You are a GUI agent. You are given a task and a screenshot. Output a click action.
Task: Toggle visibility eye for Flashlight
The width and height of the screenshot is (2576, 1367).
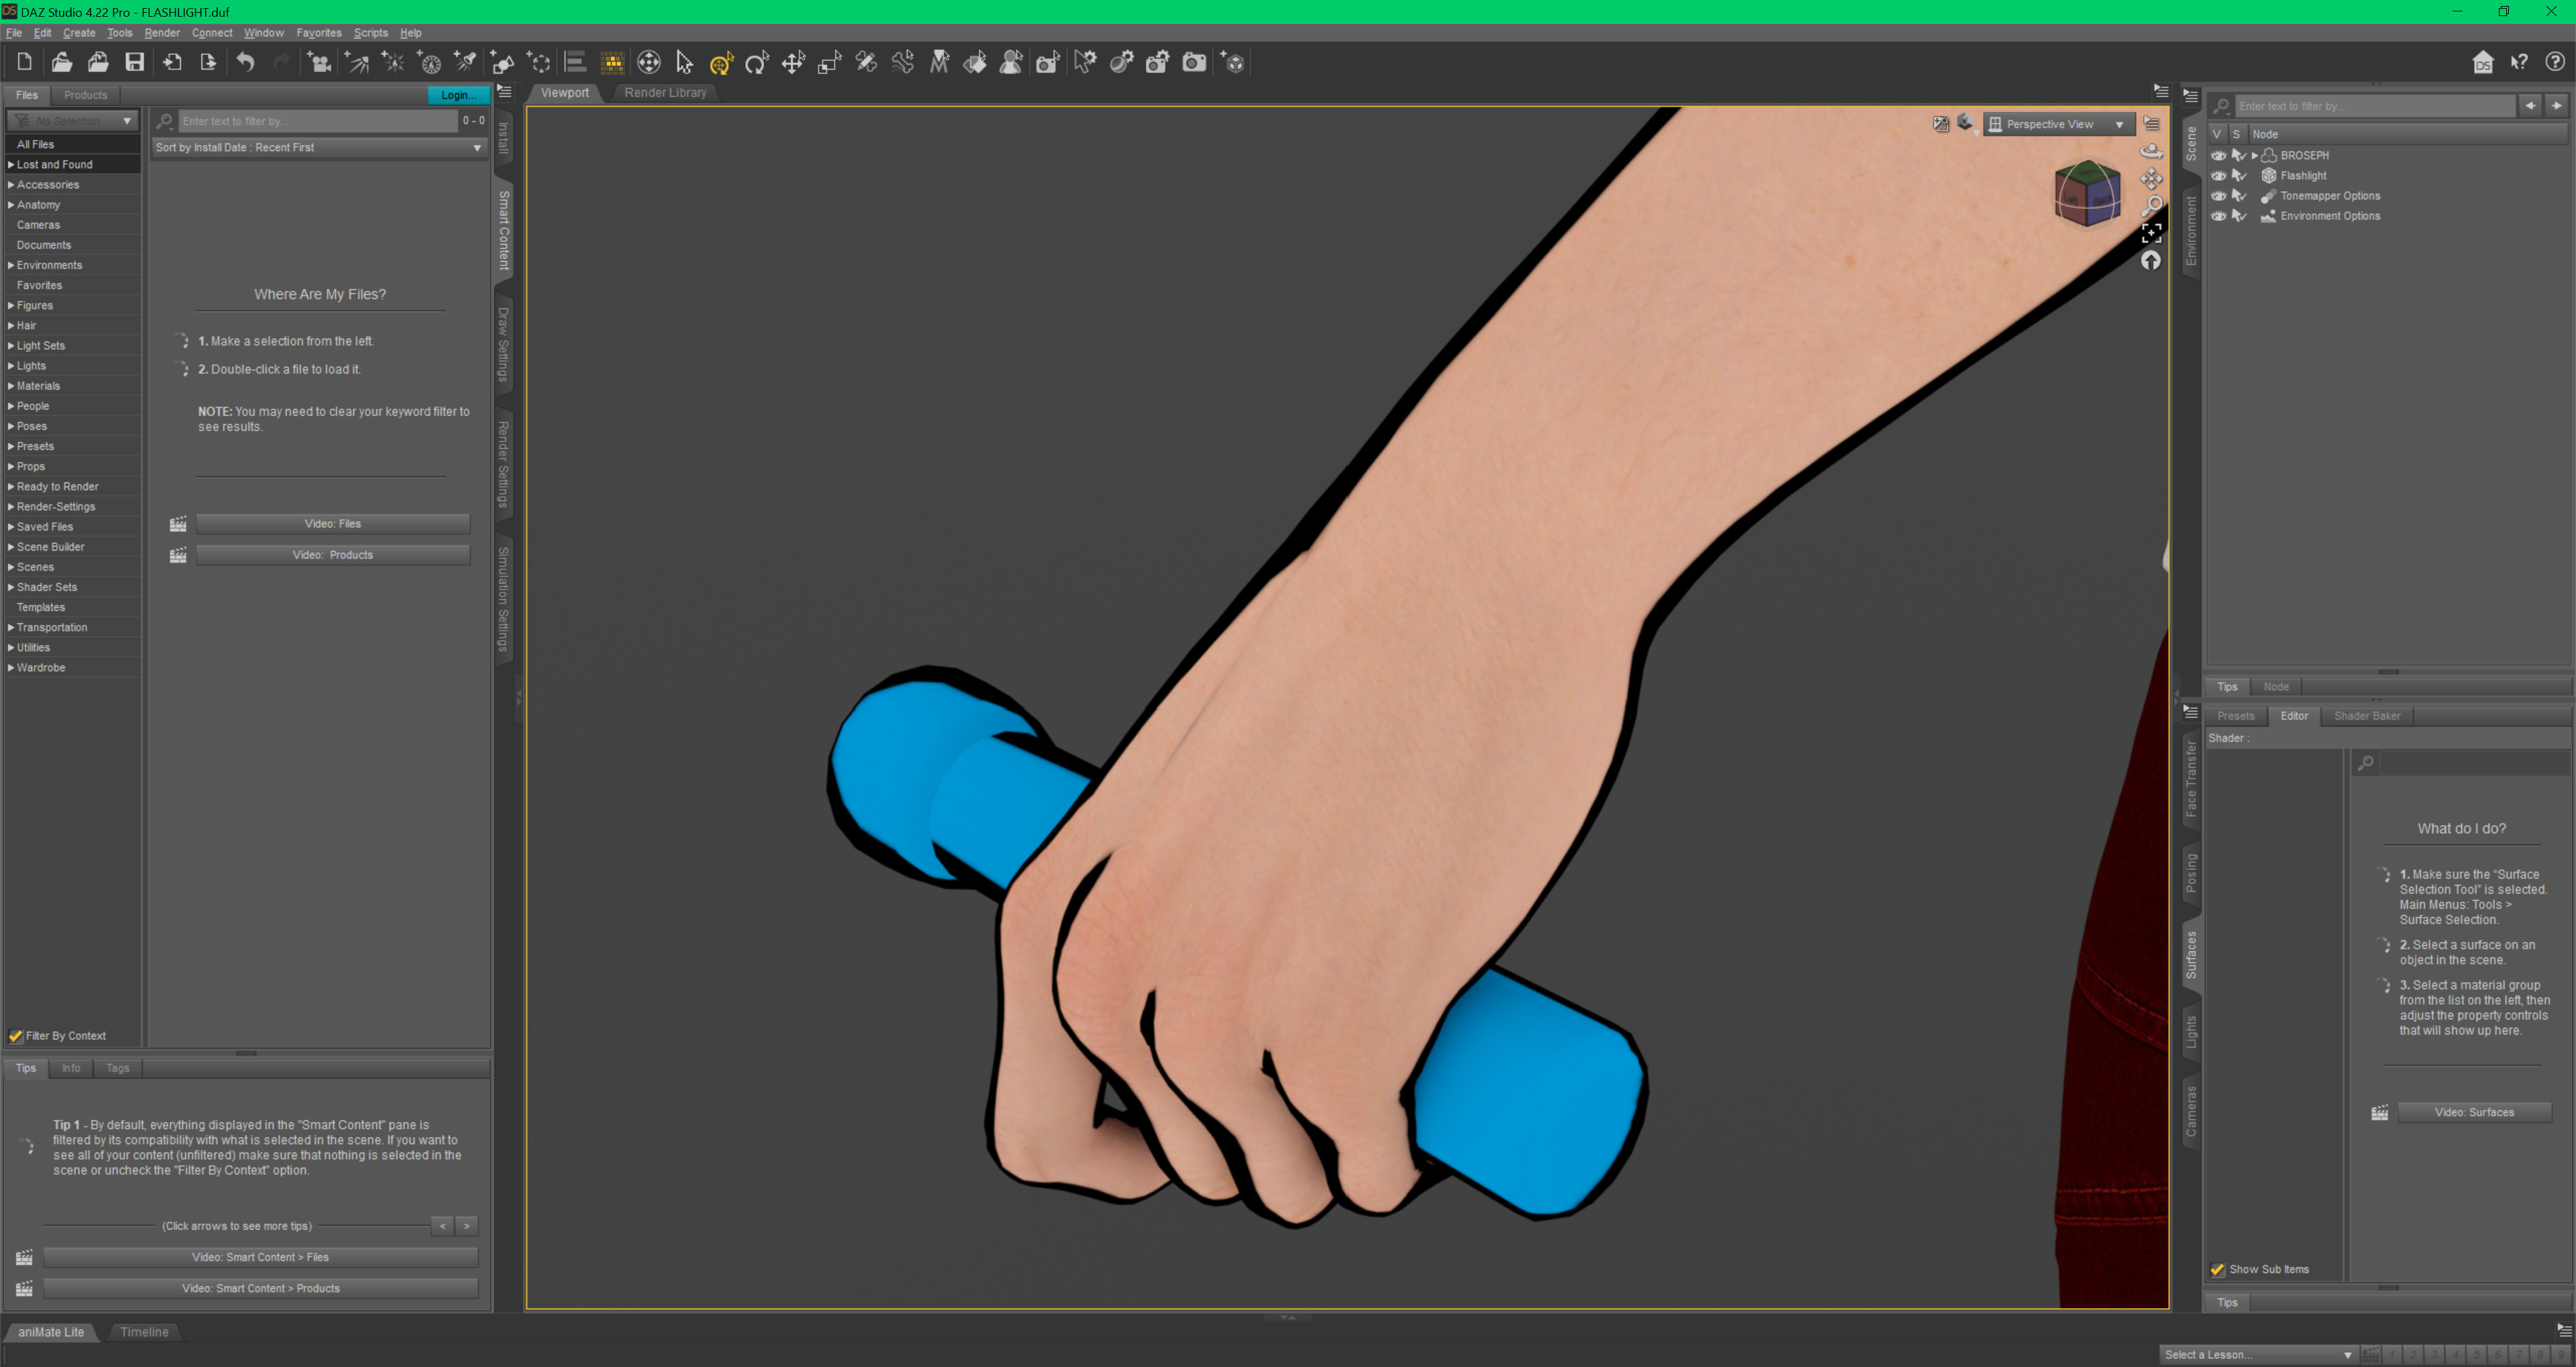click(x=2218, y=175)
